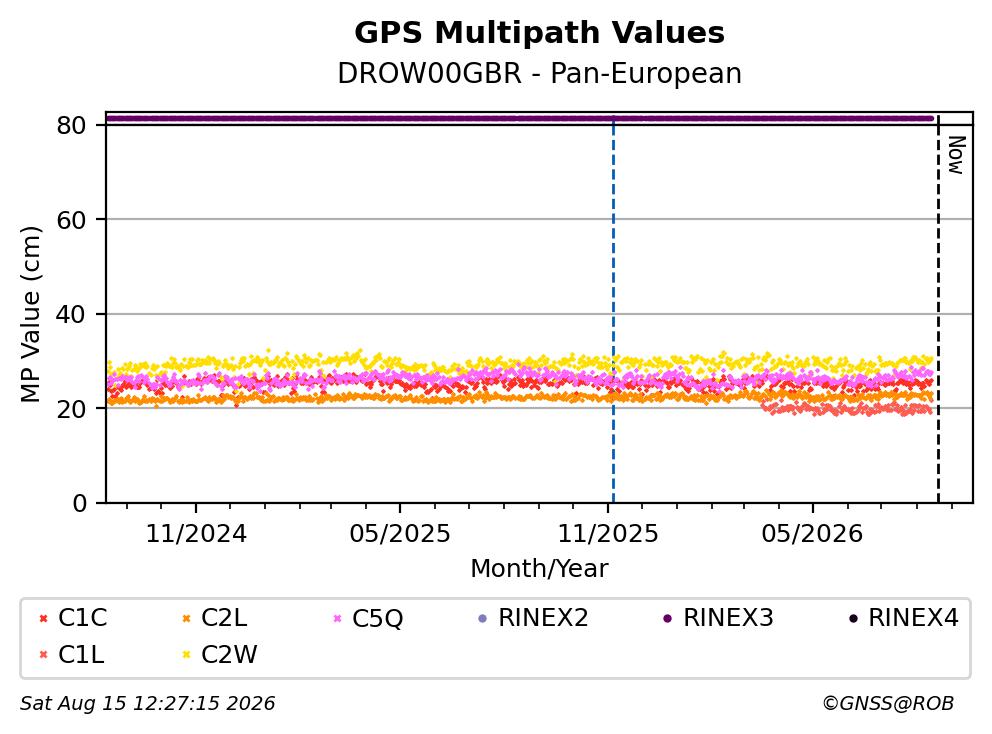The height and width of the screenshot is (734, 992).
Task: Click the 11/2024 x-axis tick label
Action: 196,534
